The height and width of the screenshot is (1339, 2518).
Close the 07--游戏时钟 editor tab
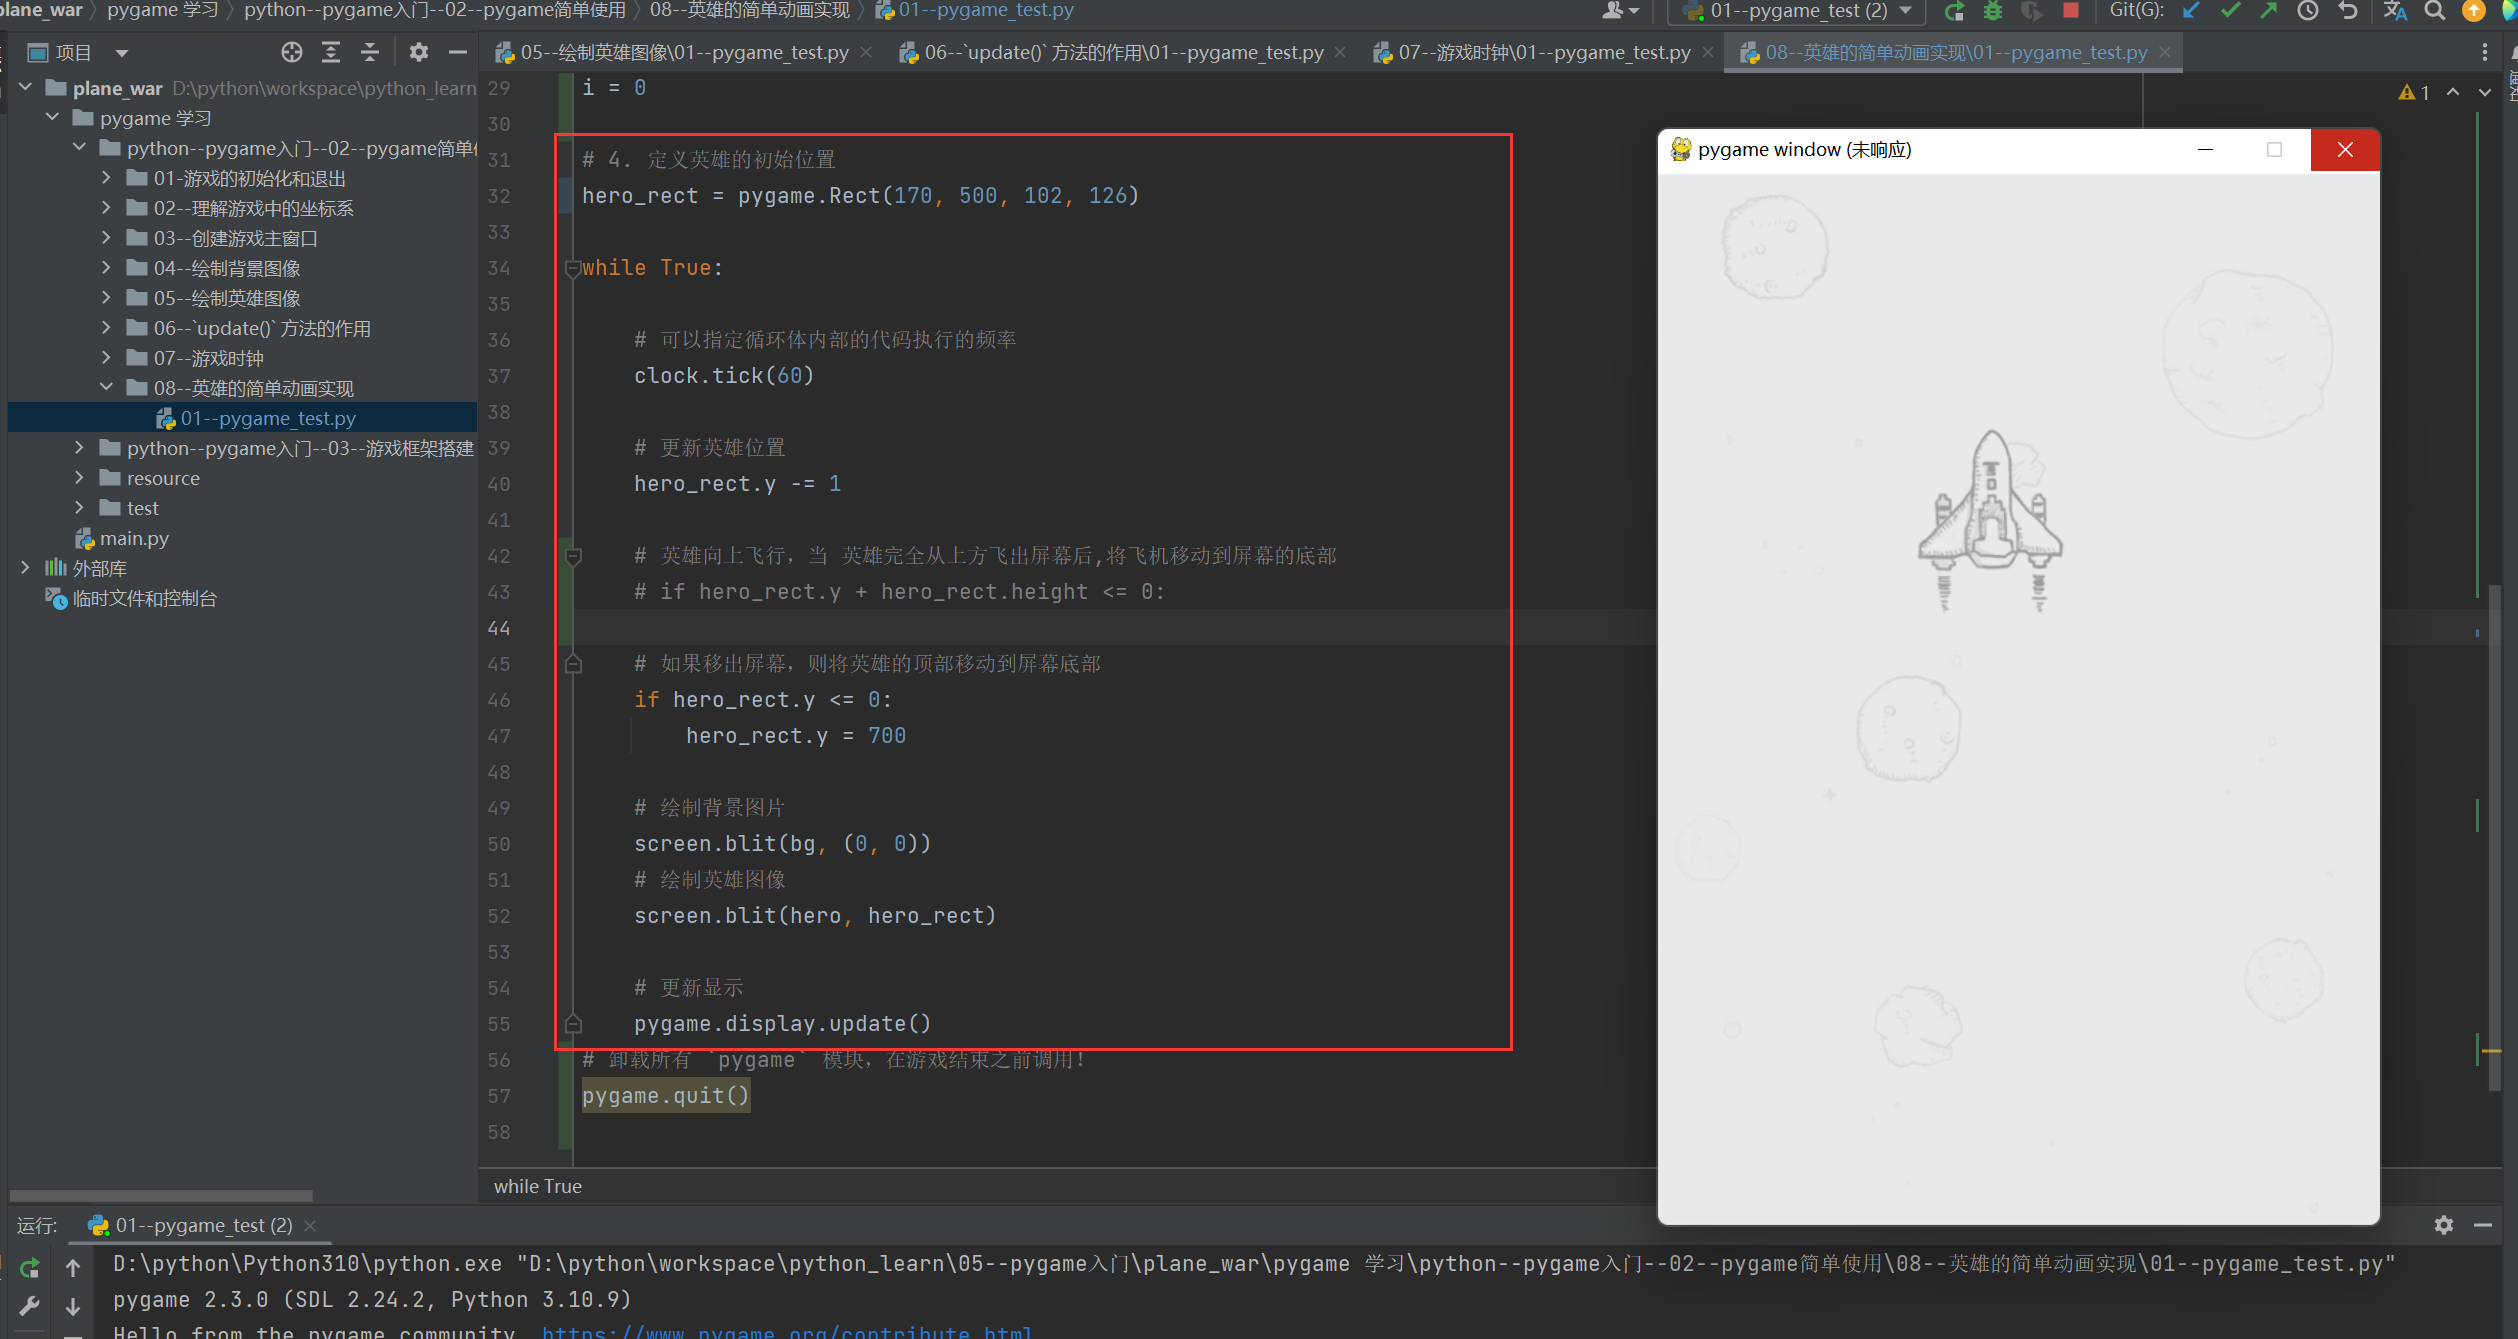click(x=1708, y=52)
